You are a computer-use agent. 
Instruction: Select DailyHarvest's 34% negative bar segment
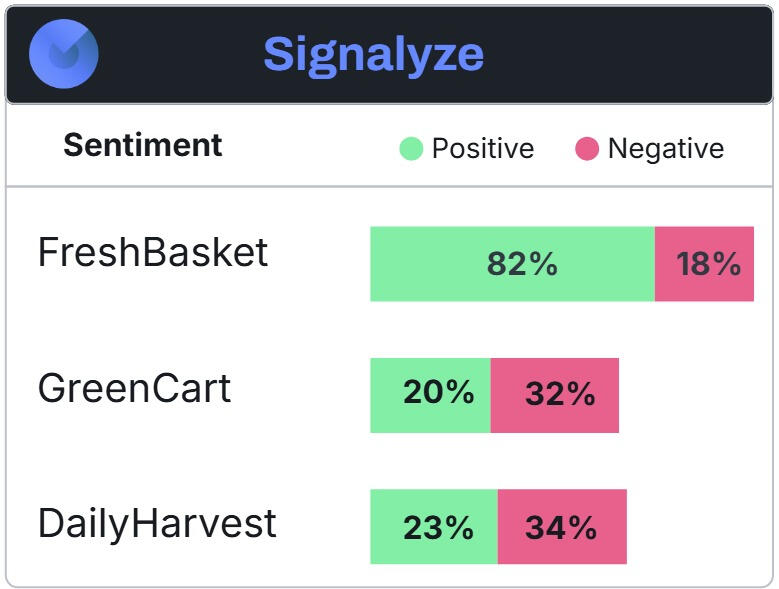pos(562,527)
